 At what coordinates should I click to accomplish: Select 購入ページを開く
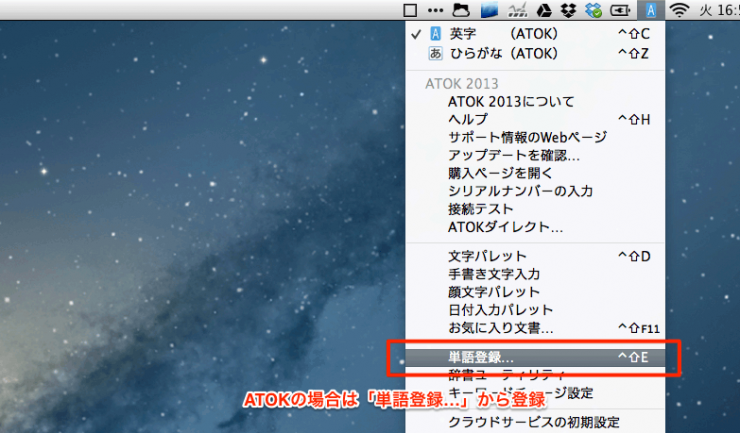(535, 173)
